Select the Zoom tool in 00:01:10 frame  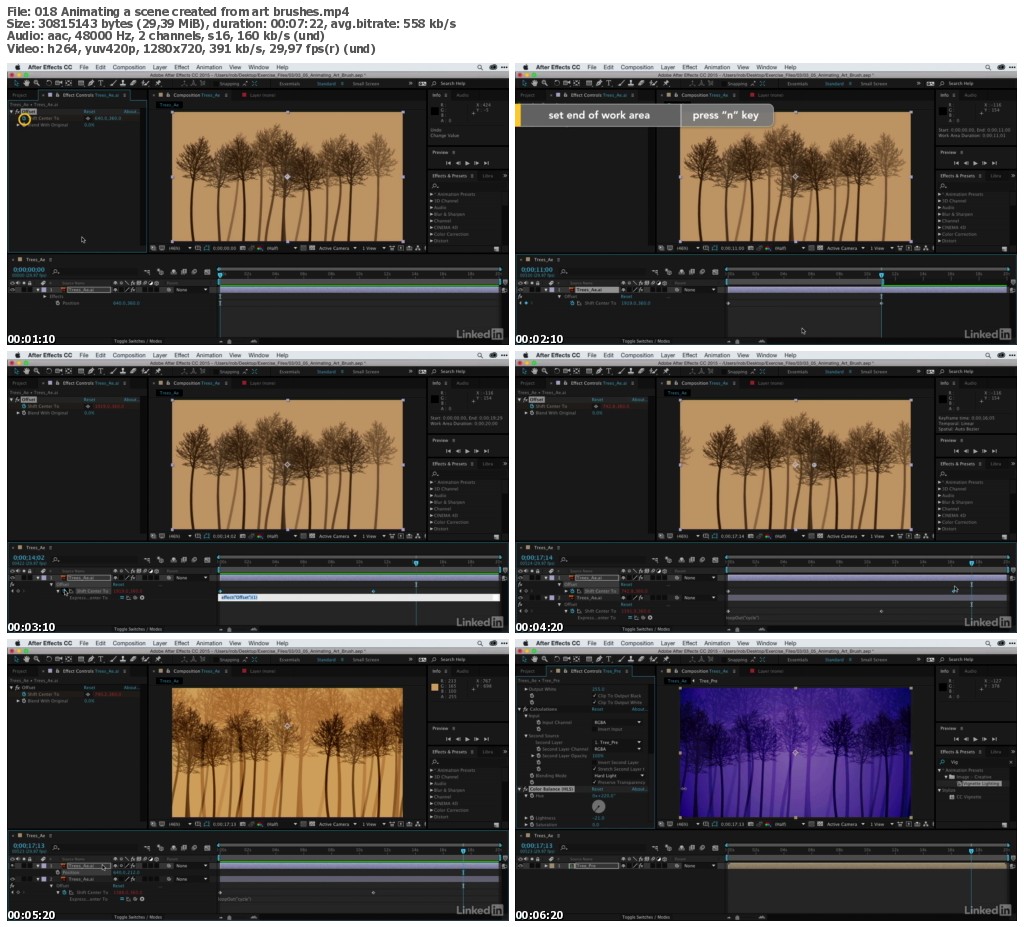(x=37, y=83)
